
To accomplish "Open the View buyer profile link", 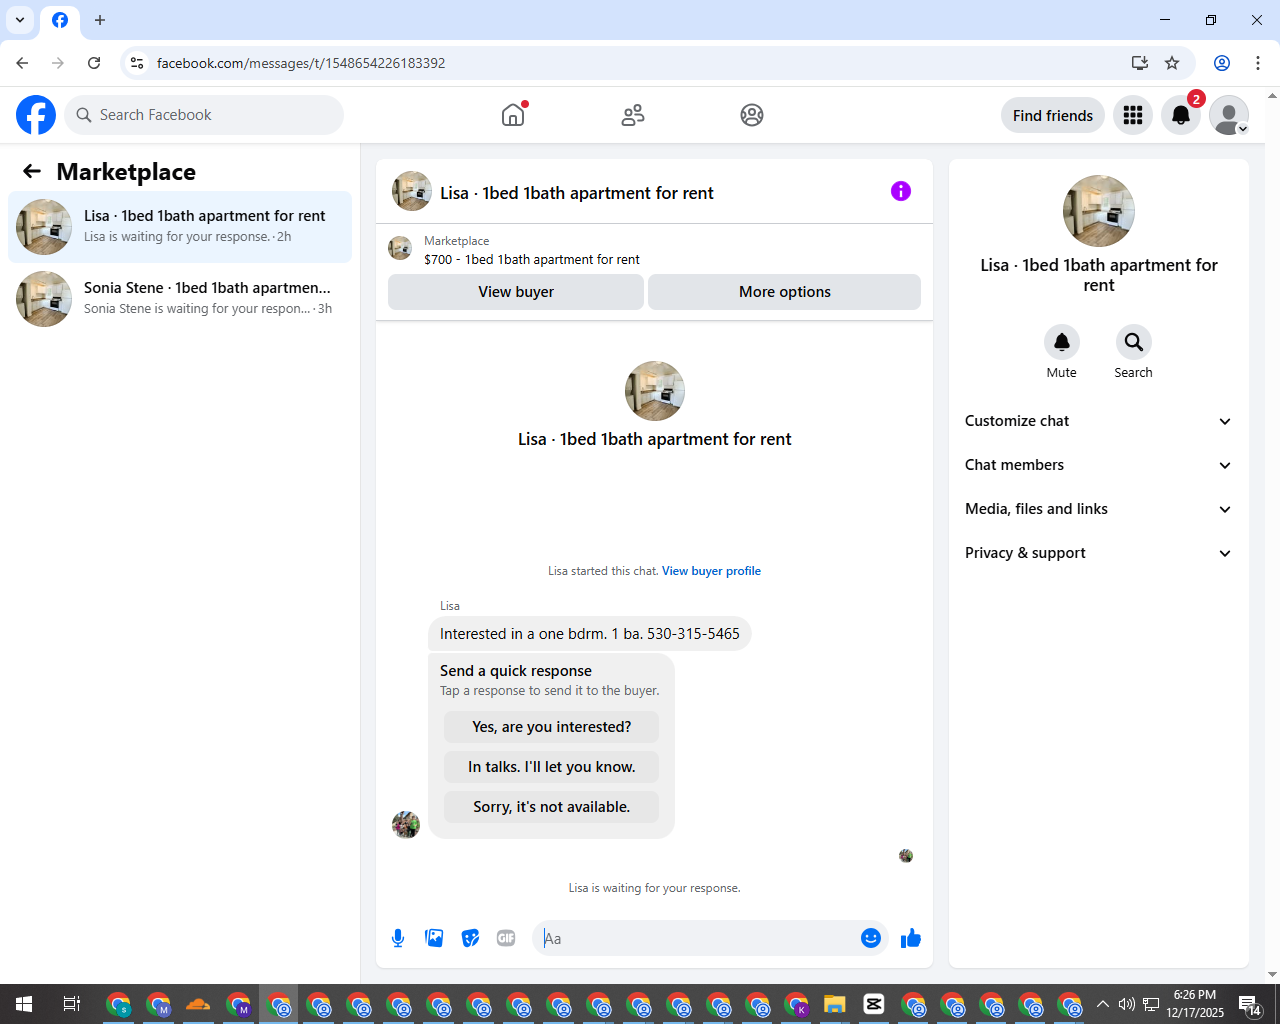I will 711,571.
